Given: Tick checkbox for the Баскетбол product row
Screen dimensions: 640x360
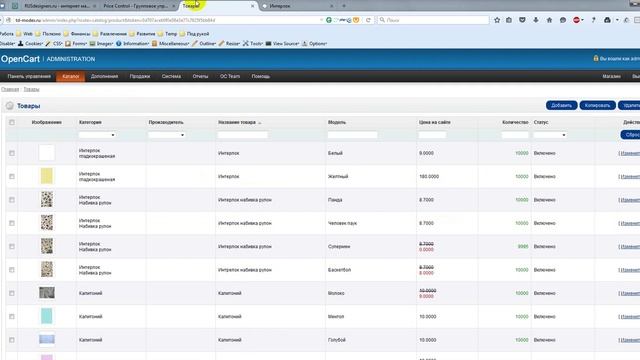Looking at the screenshot, I should click(x=12, y=270).
